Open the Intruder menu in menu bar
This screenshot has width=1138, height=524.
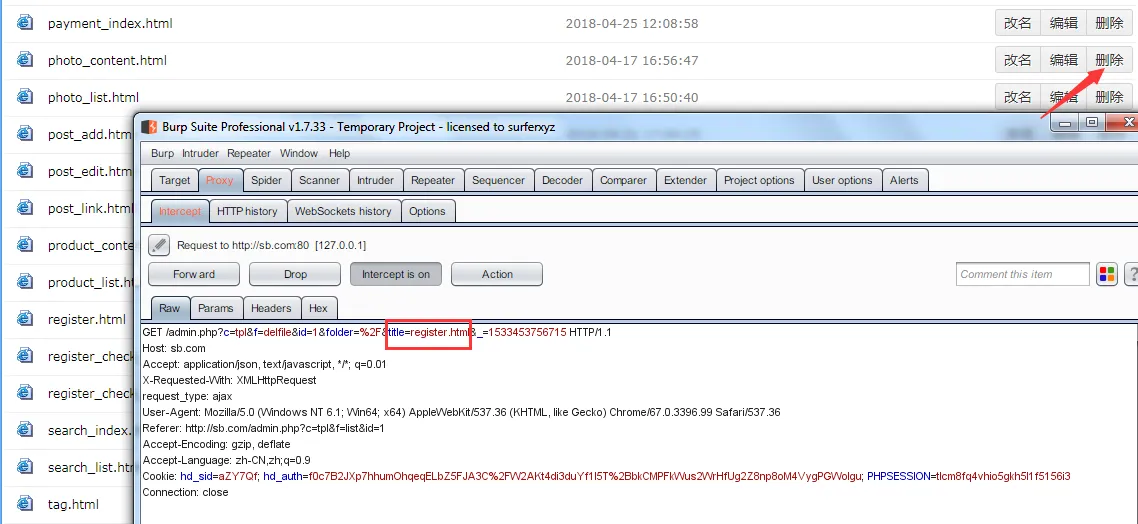200,153
